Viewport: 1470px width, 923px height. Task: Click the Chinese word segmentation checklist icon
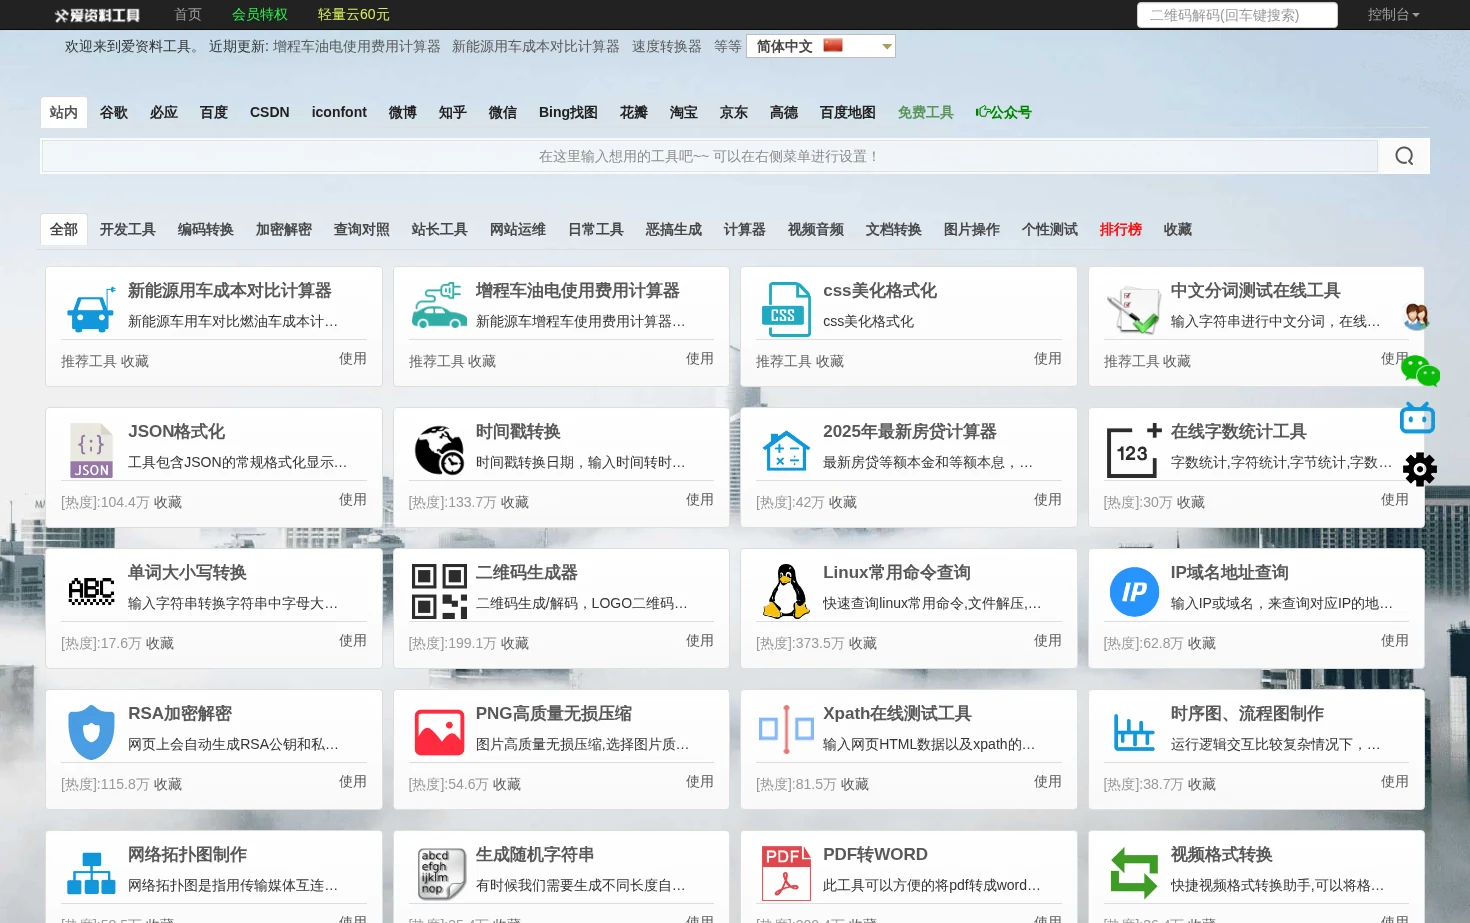tap(1134, 310)
